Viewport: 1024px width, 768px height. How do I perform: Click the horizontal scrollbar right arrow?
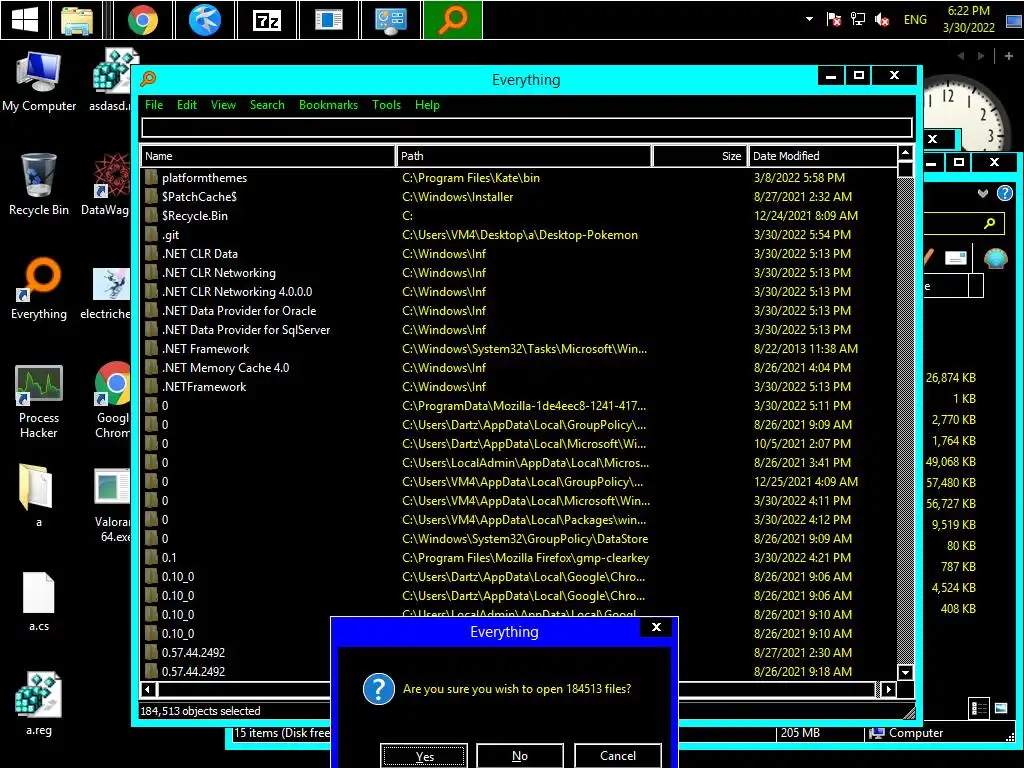pos(888,689)
